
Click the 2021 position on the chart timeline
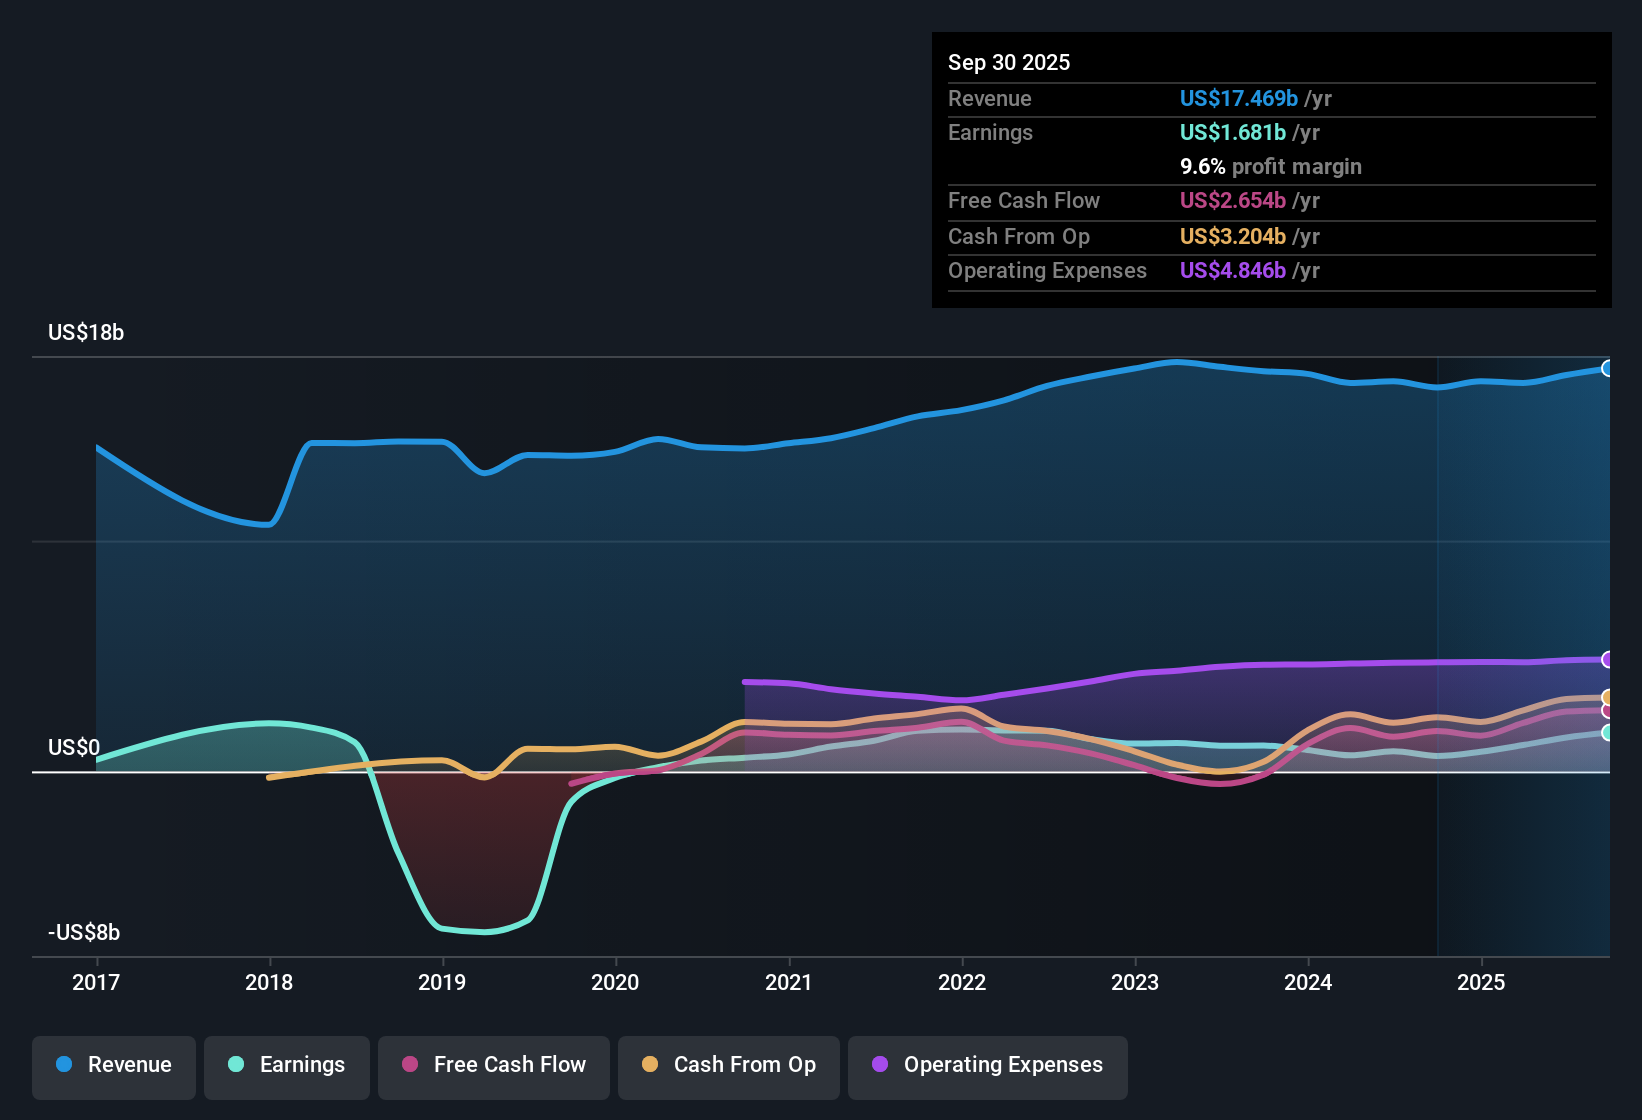[789, 982]
